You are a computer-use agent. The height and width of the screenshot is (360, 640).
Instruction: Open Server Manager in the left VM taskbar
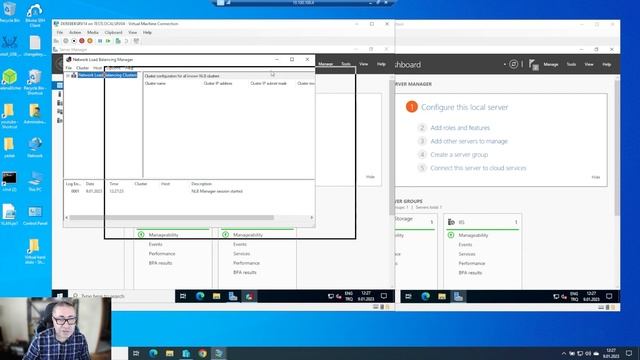pos(233,296)
